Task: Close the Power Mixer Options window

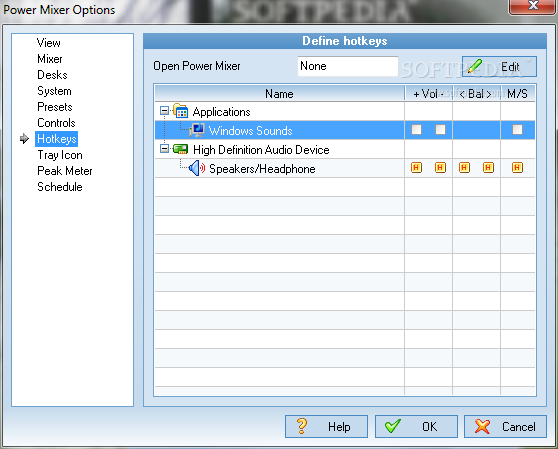Action: [533, 6]
